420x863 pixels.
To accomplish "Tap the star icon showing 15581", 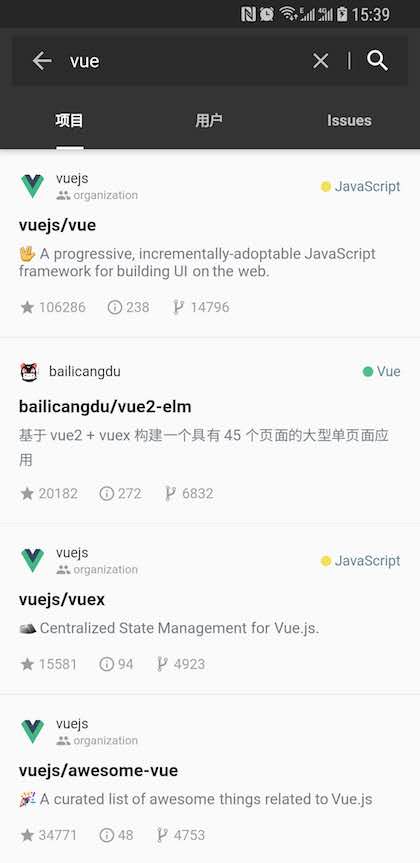I will point(27,664).
